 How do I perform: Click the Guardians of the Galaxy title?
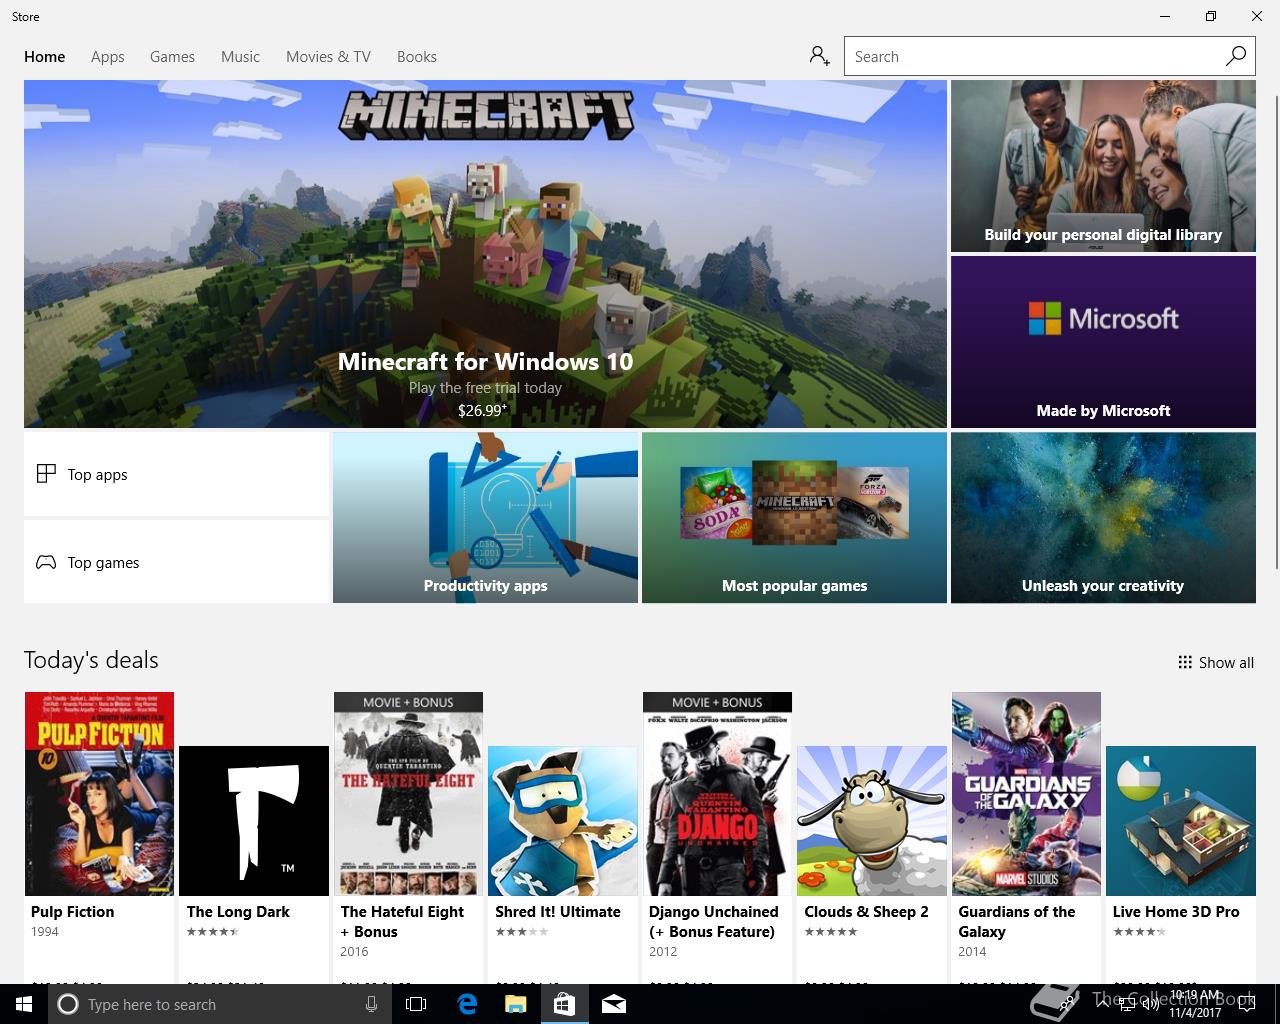point(1017,922)
